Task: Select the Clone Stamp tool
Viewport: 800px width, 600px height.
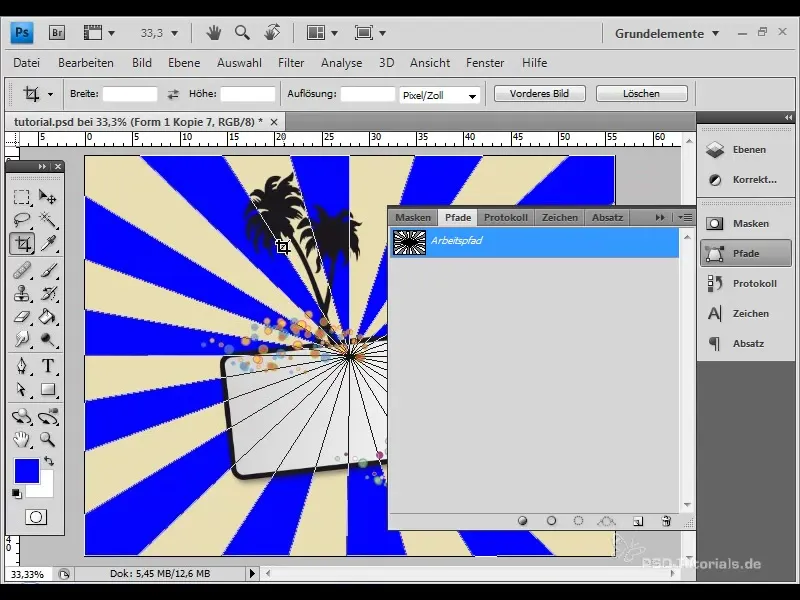Action: coord(21,294)
